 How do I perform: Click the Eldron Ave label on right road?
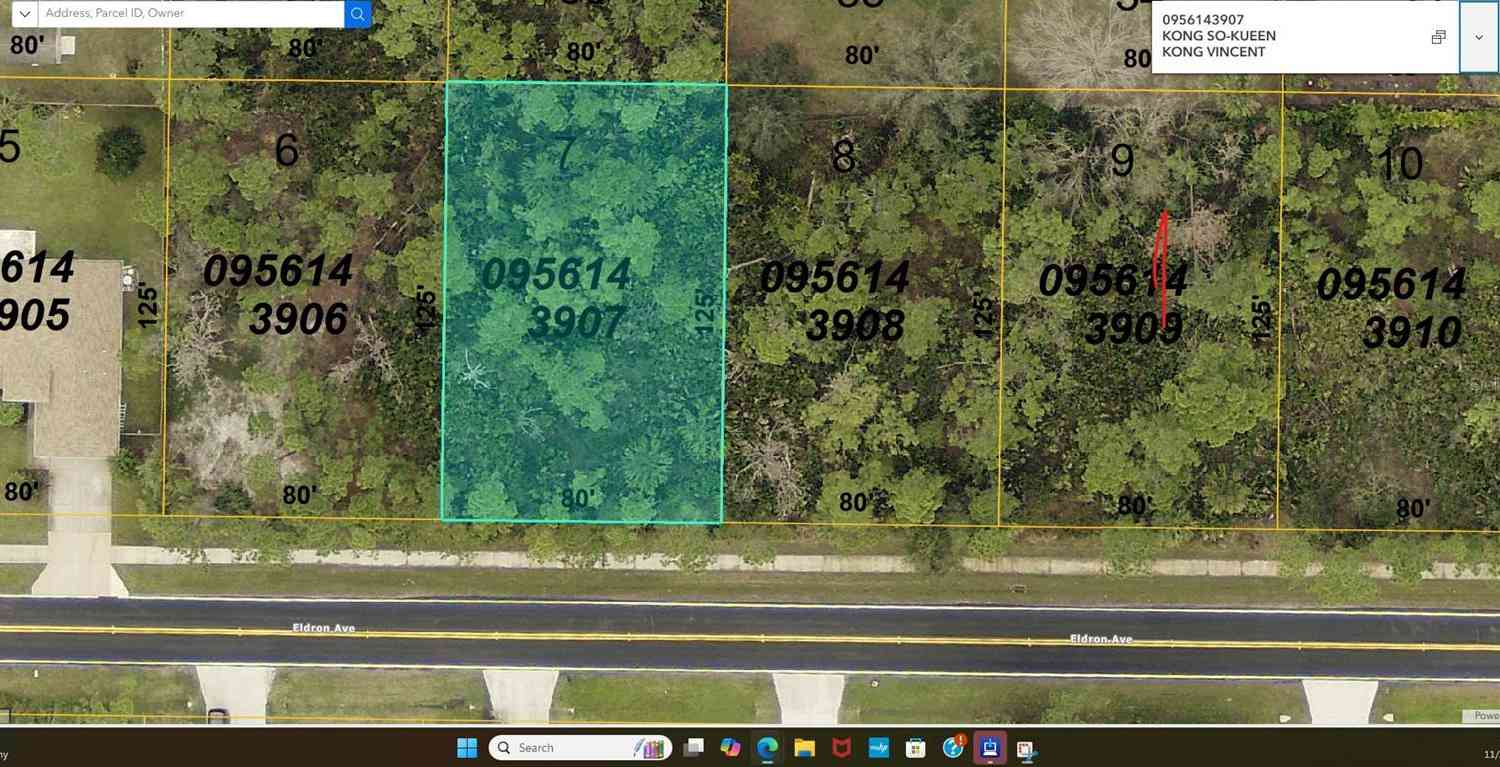pos(1101,638)
